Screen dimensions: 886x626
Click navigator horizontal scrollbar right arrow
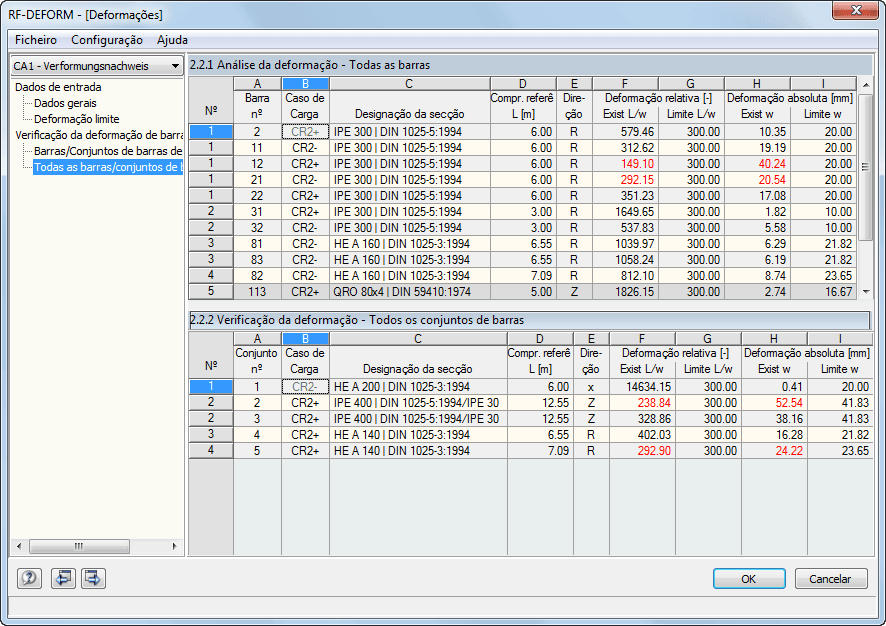pyautogui.click(x=174, y=546)
